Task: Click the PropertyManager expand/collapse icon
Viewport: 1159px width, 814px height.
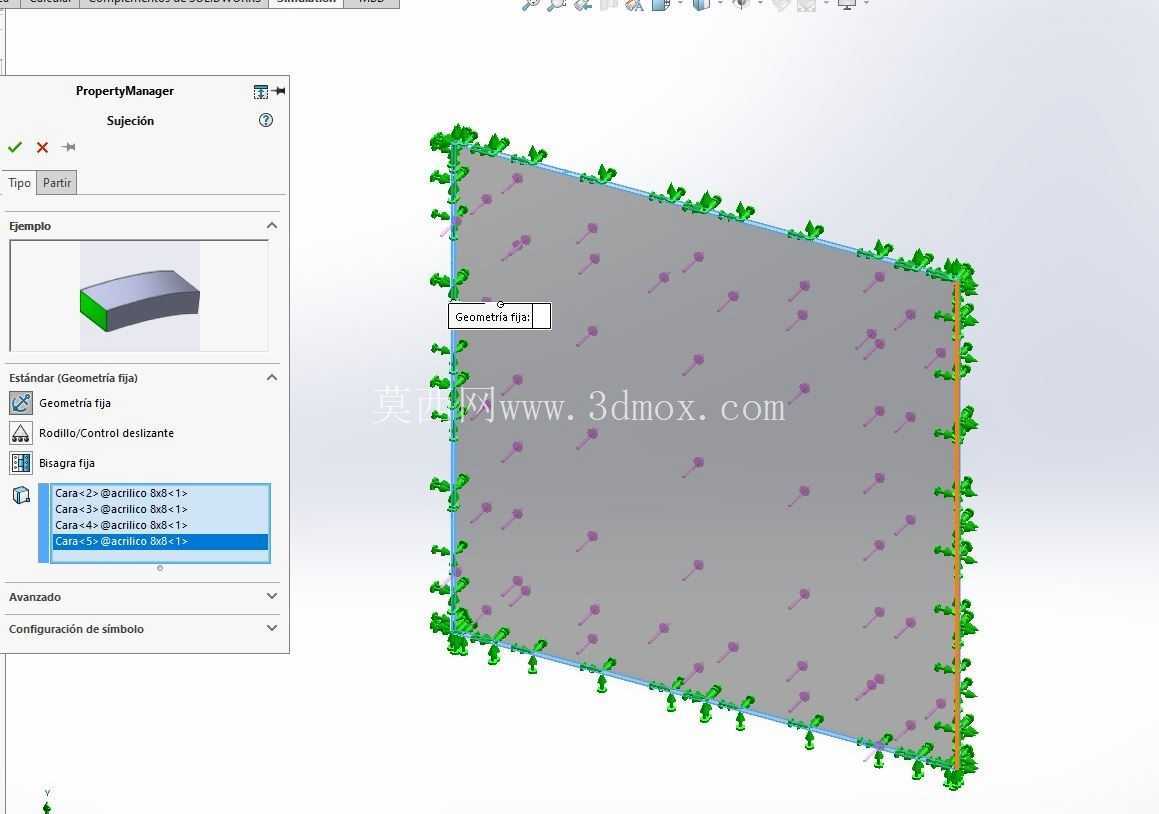Action: click(260, 91)
